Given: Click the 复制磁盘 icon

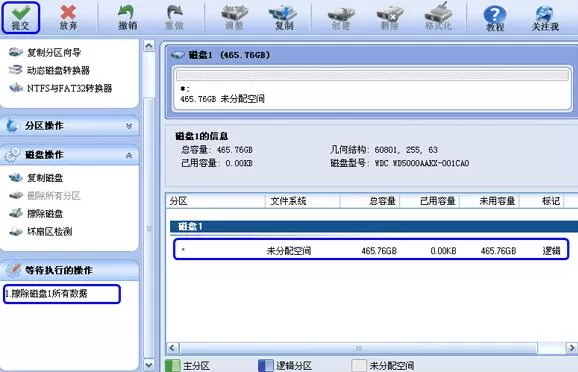Looking at the screenshot, I should pyautogui.click(x=16, y=178).
